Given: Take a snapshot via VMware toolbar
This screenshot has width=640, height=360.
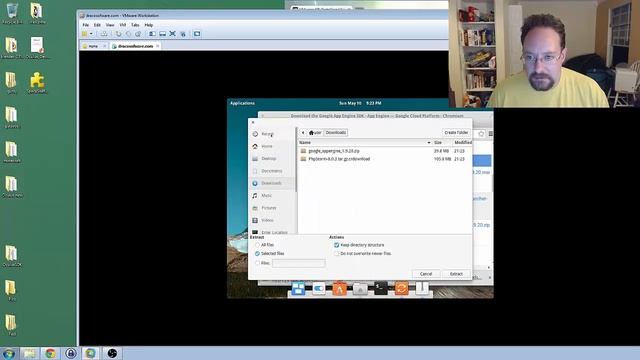Looking at the screenshot, I should 118,34.
